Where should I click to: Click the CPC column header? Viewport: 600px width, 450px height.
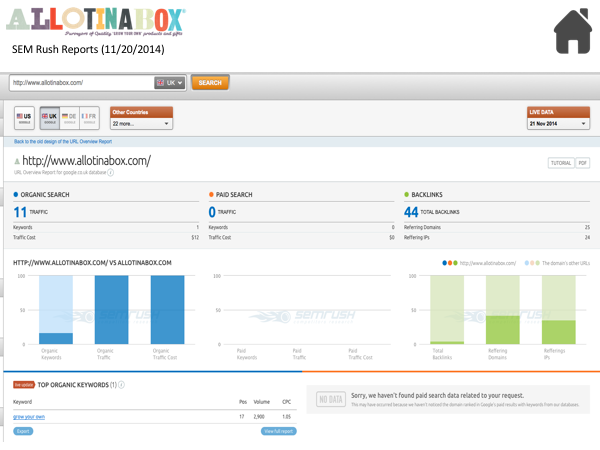tap(287, 402)
